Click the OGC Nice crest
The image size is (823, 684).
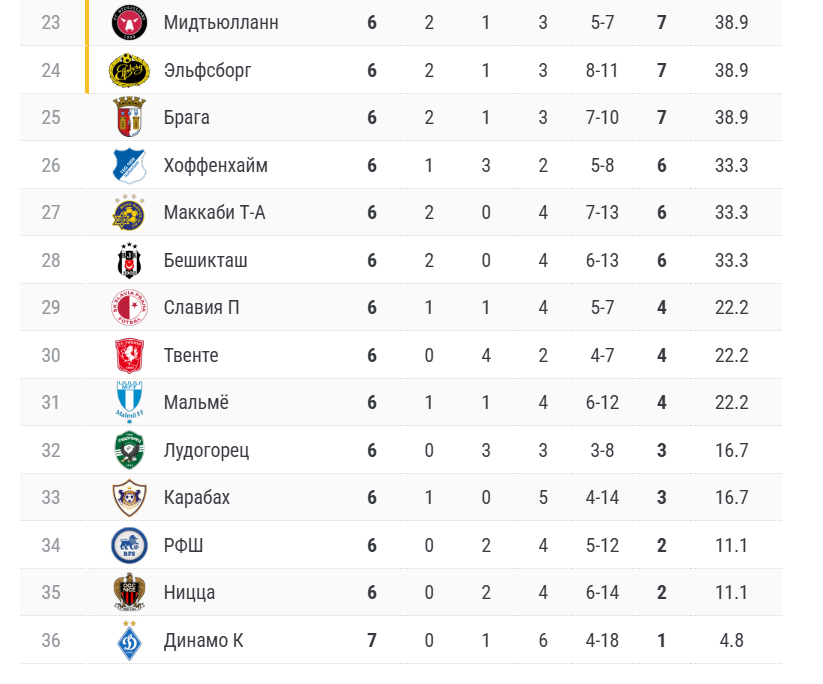click(129, 593)
